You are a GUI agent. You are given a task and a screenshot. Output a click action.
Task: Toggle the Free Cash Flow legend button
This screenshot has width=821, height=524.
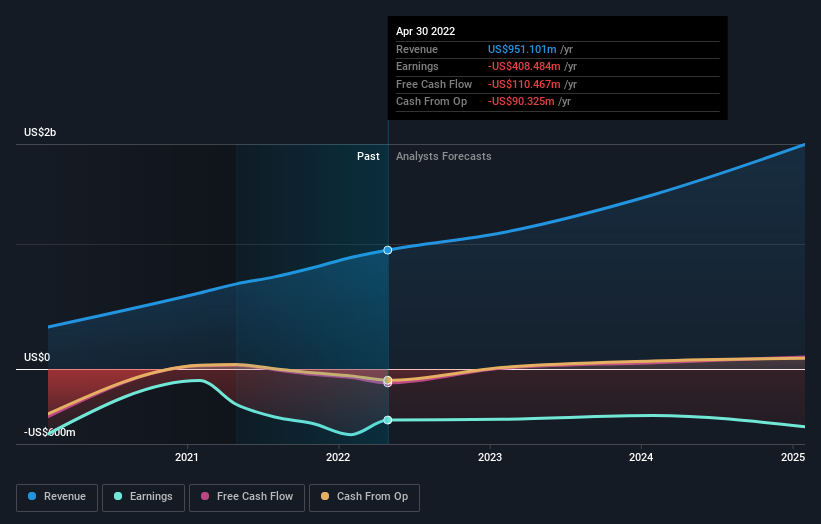click(x=247, y=497)
